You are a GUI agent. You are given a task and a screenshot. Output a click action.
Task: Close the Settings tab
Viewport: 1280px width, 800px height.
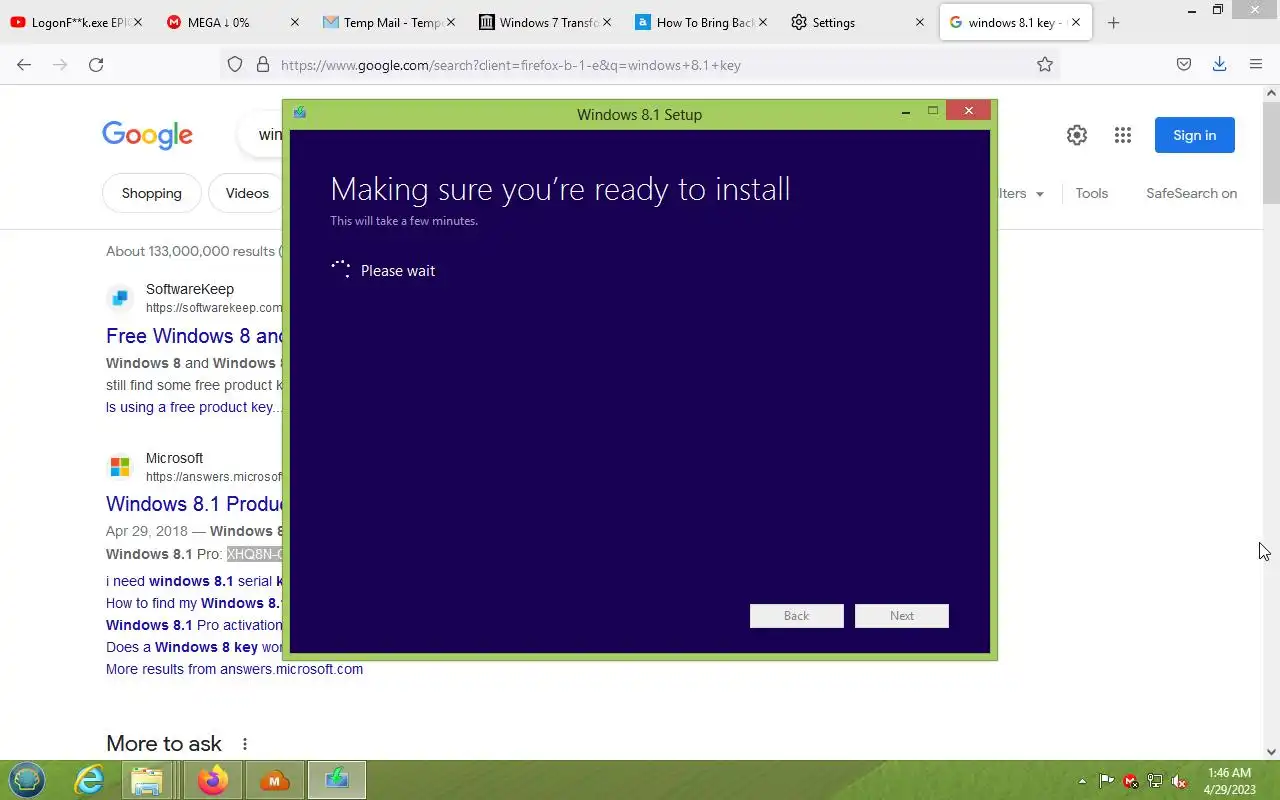pyautogui.click(x=920, y=22)
